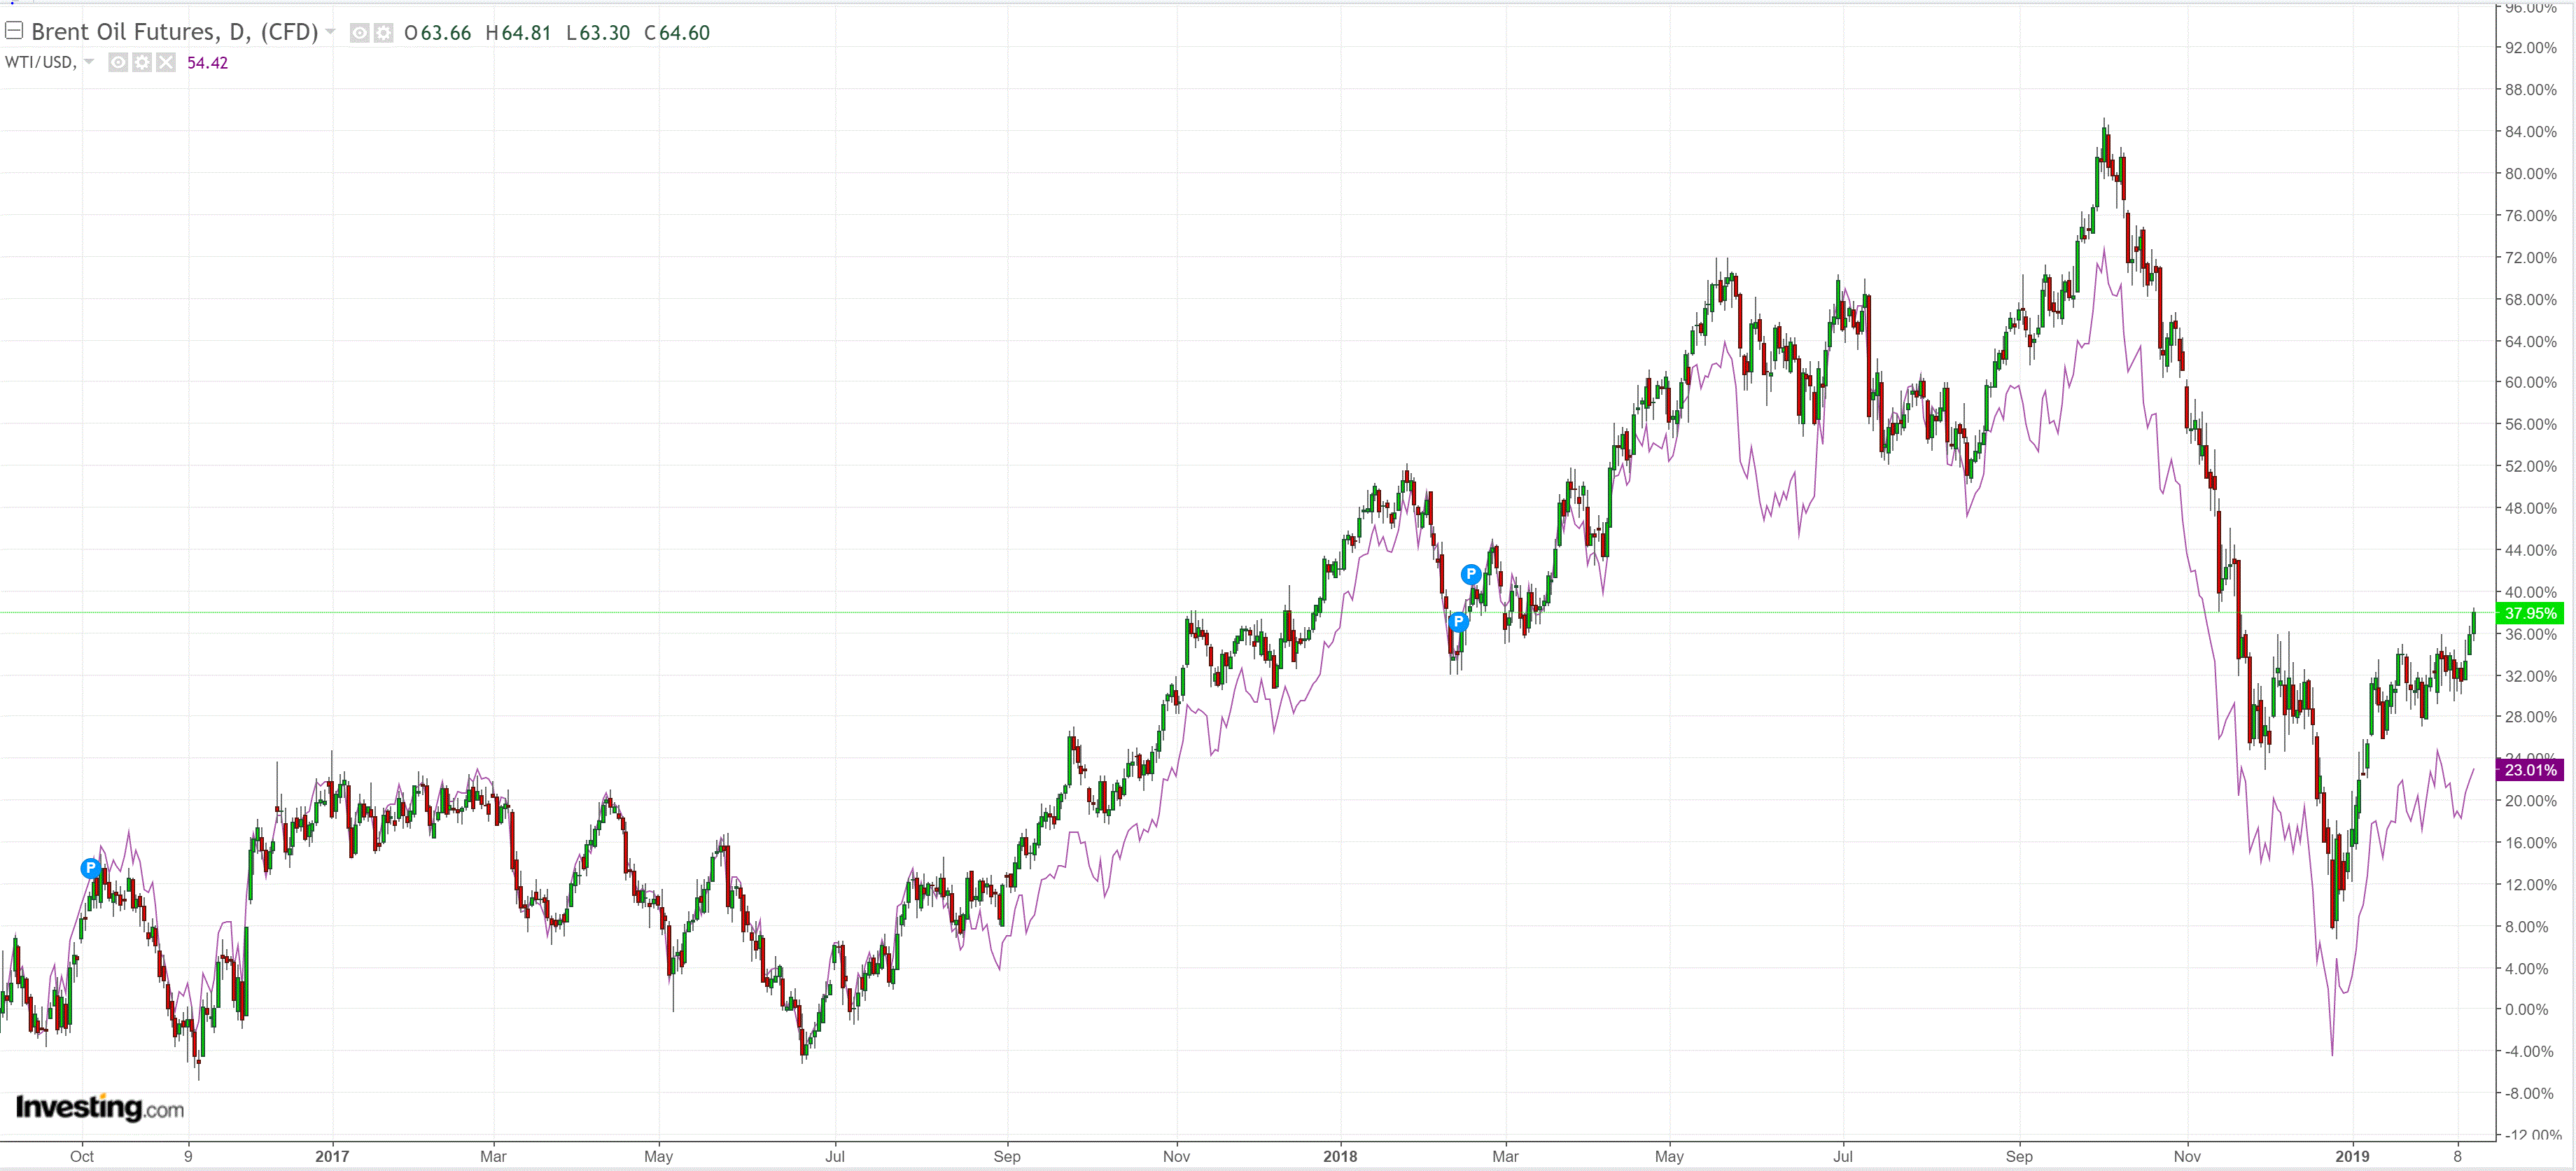2576x1171 pixels.
Task: Open WTI/USD dropdown arrow
Action: (x=89, y=62)
